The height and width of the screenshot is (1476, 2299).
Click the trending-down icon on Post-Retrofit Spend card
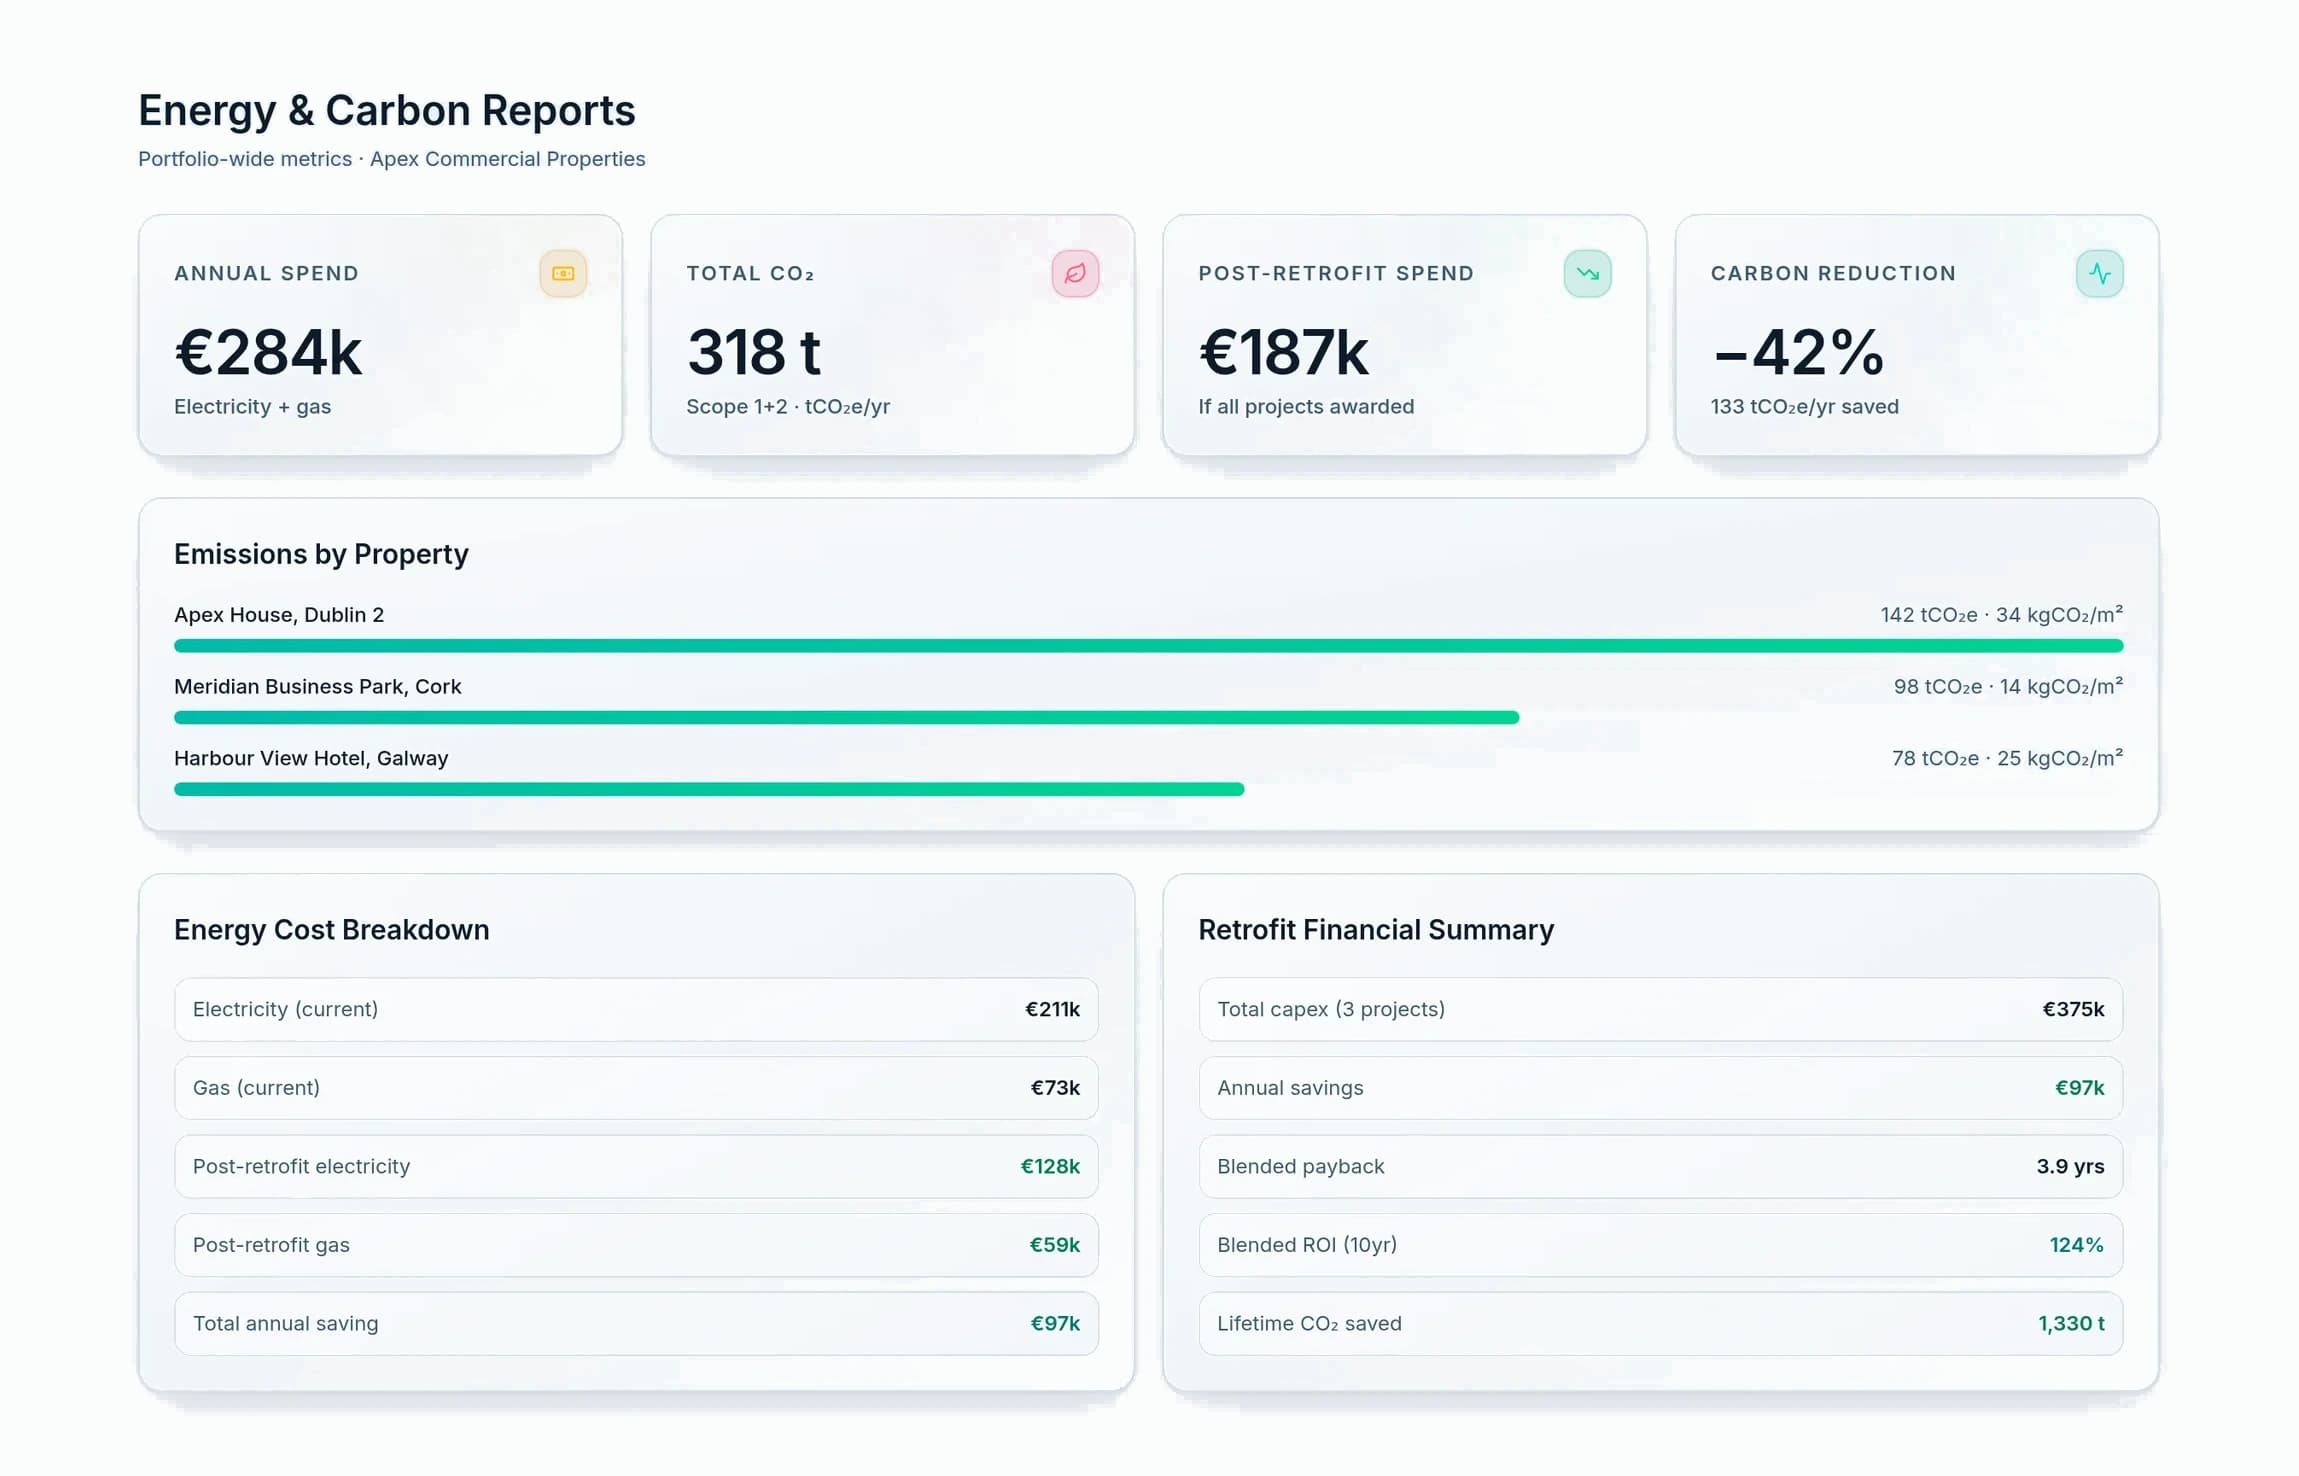1587,274
